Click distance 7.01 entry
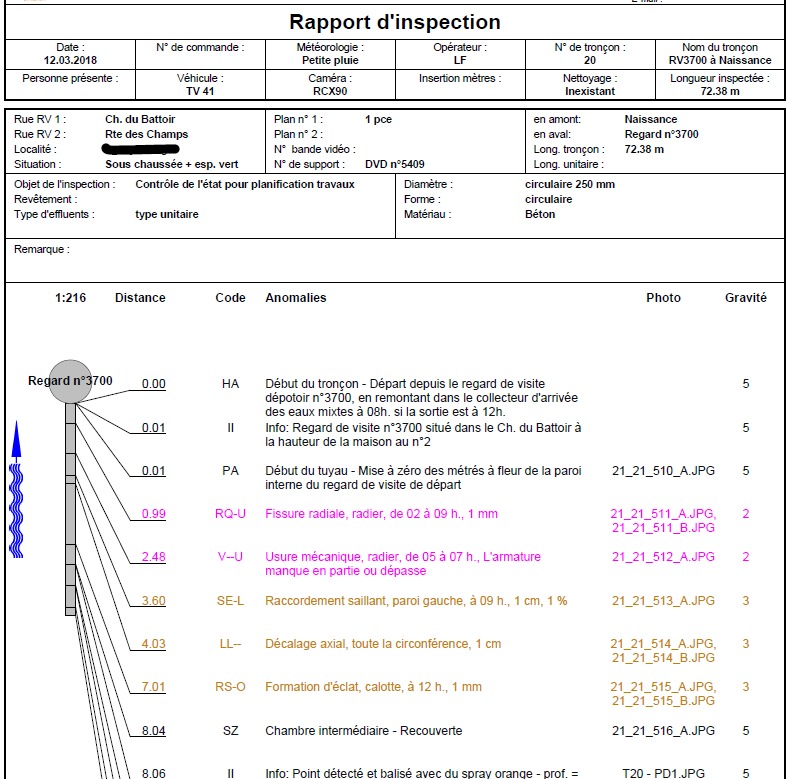Screen dimensions: 787x779 point(154,687)
